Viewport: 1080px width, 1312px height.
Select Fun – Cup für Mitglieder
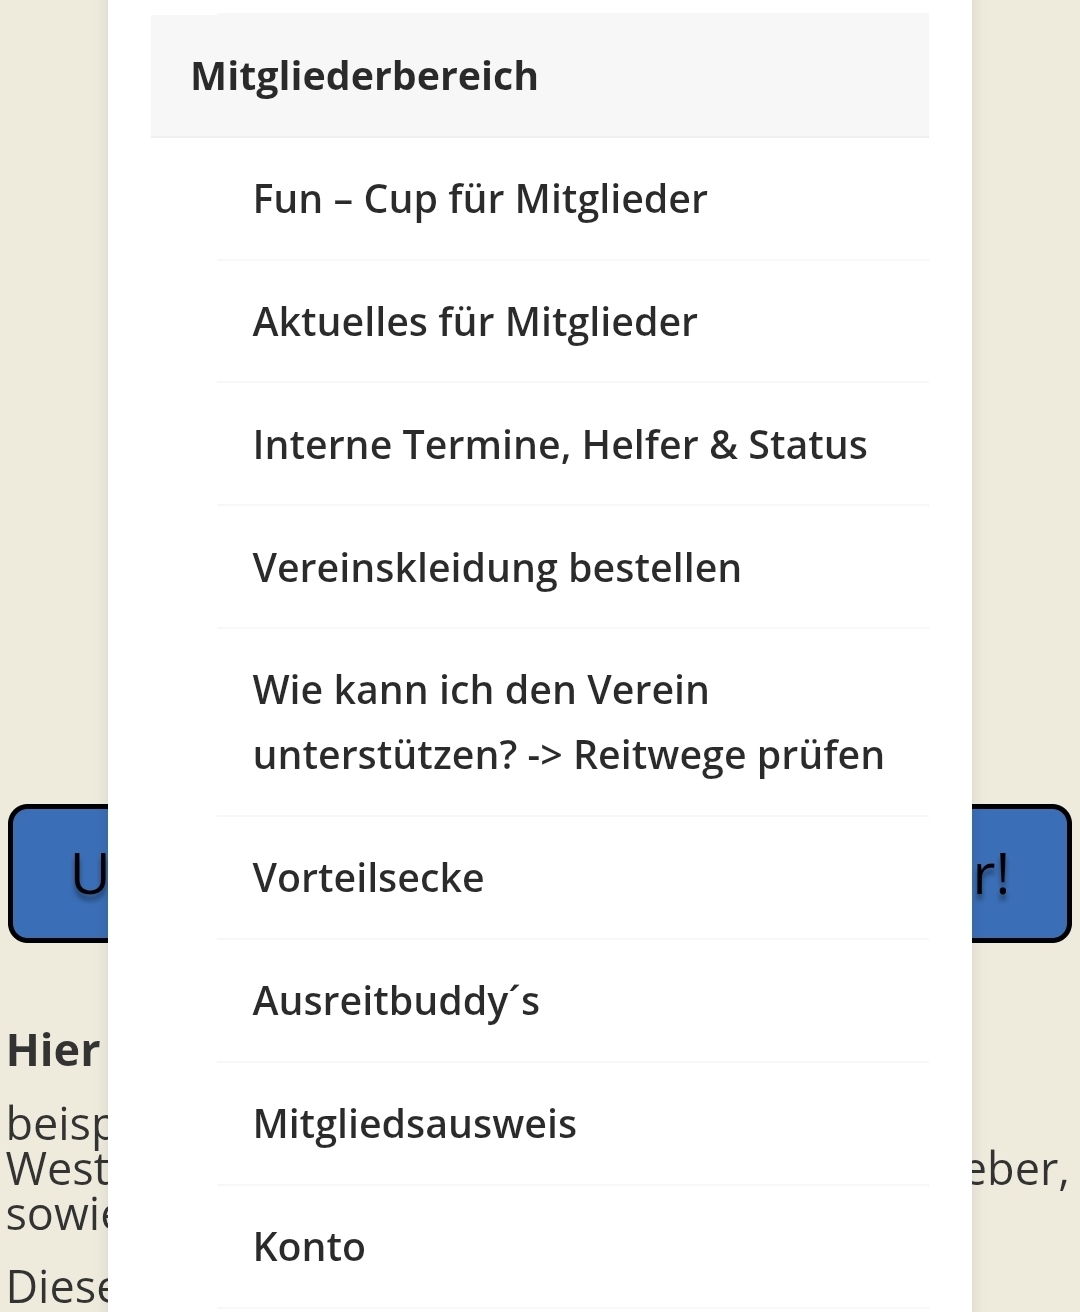572,199
